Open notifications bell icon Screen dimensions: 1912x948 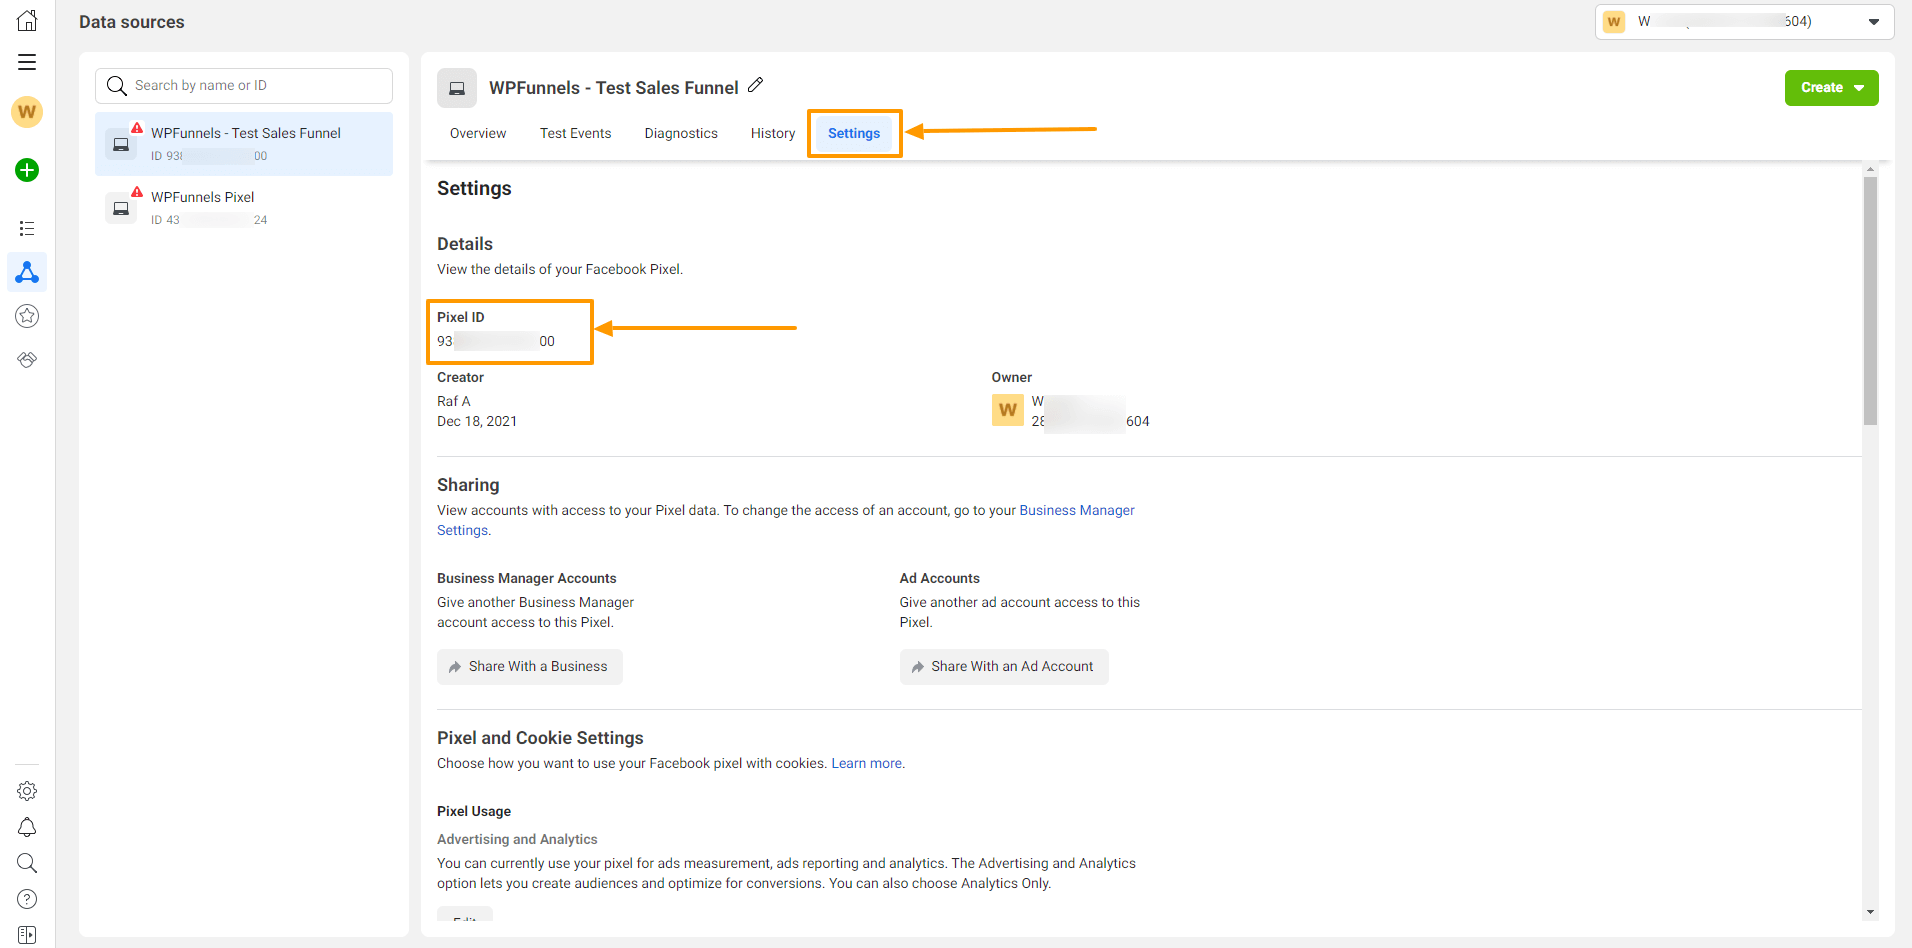tap(27, 827)
